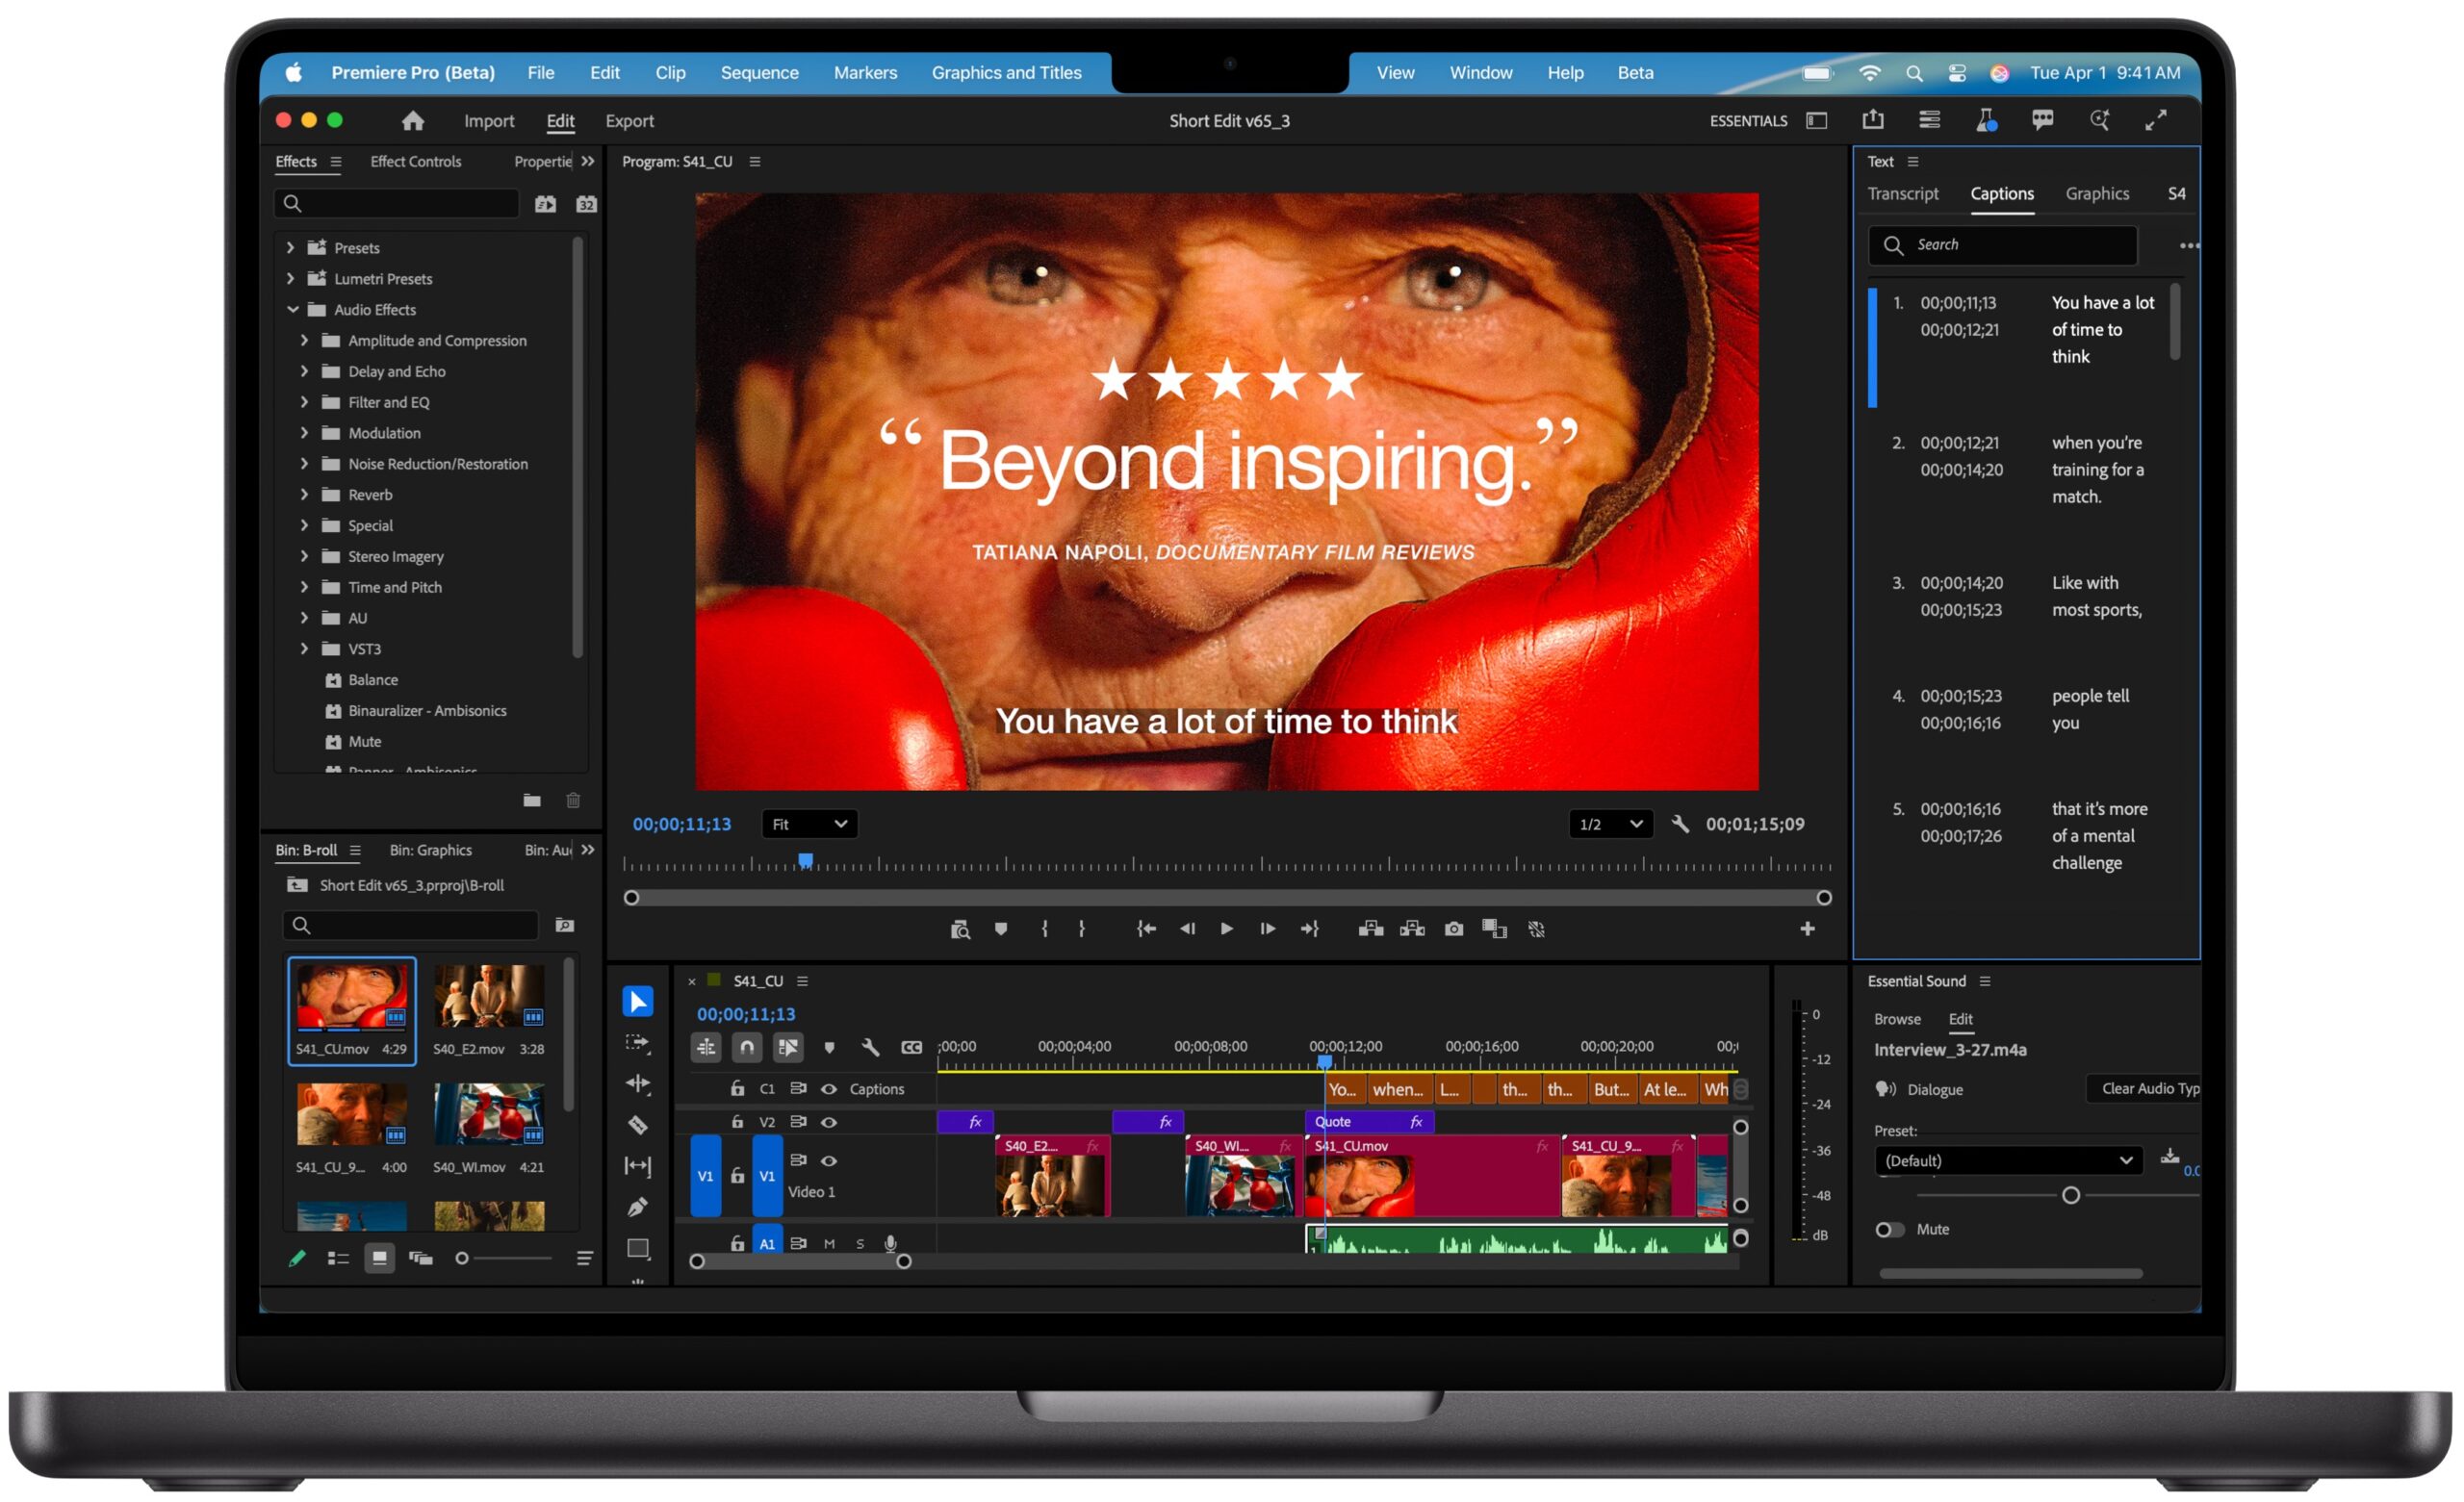Select the Selection tool in the timeline toolbar
Viewport: 2464px width, 1502px height.
point(638,1001)
